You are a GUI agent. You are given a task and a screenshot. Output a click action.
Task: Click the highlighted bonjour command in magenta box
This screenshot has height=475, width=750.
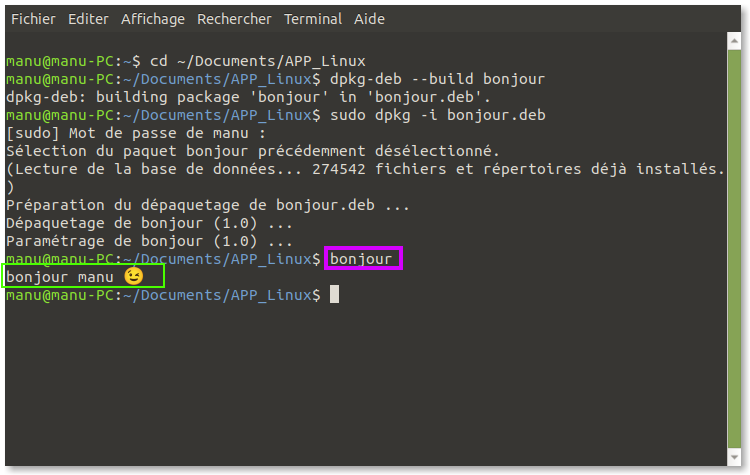[x=361, y=259]
